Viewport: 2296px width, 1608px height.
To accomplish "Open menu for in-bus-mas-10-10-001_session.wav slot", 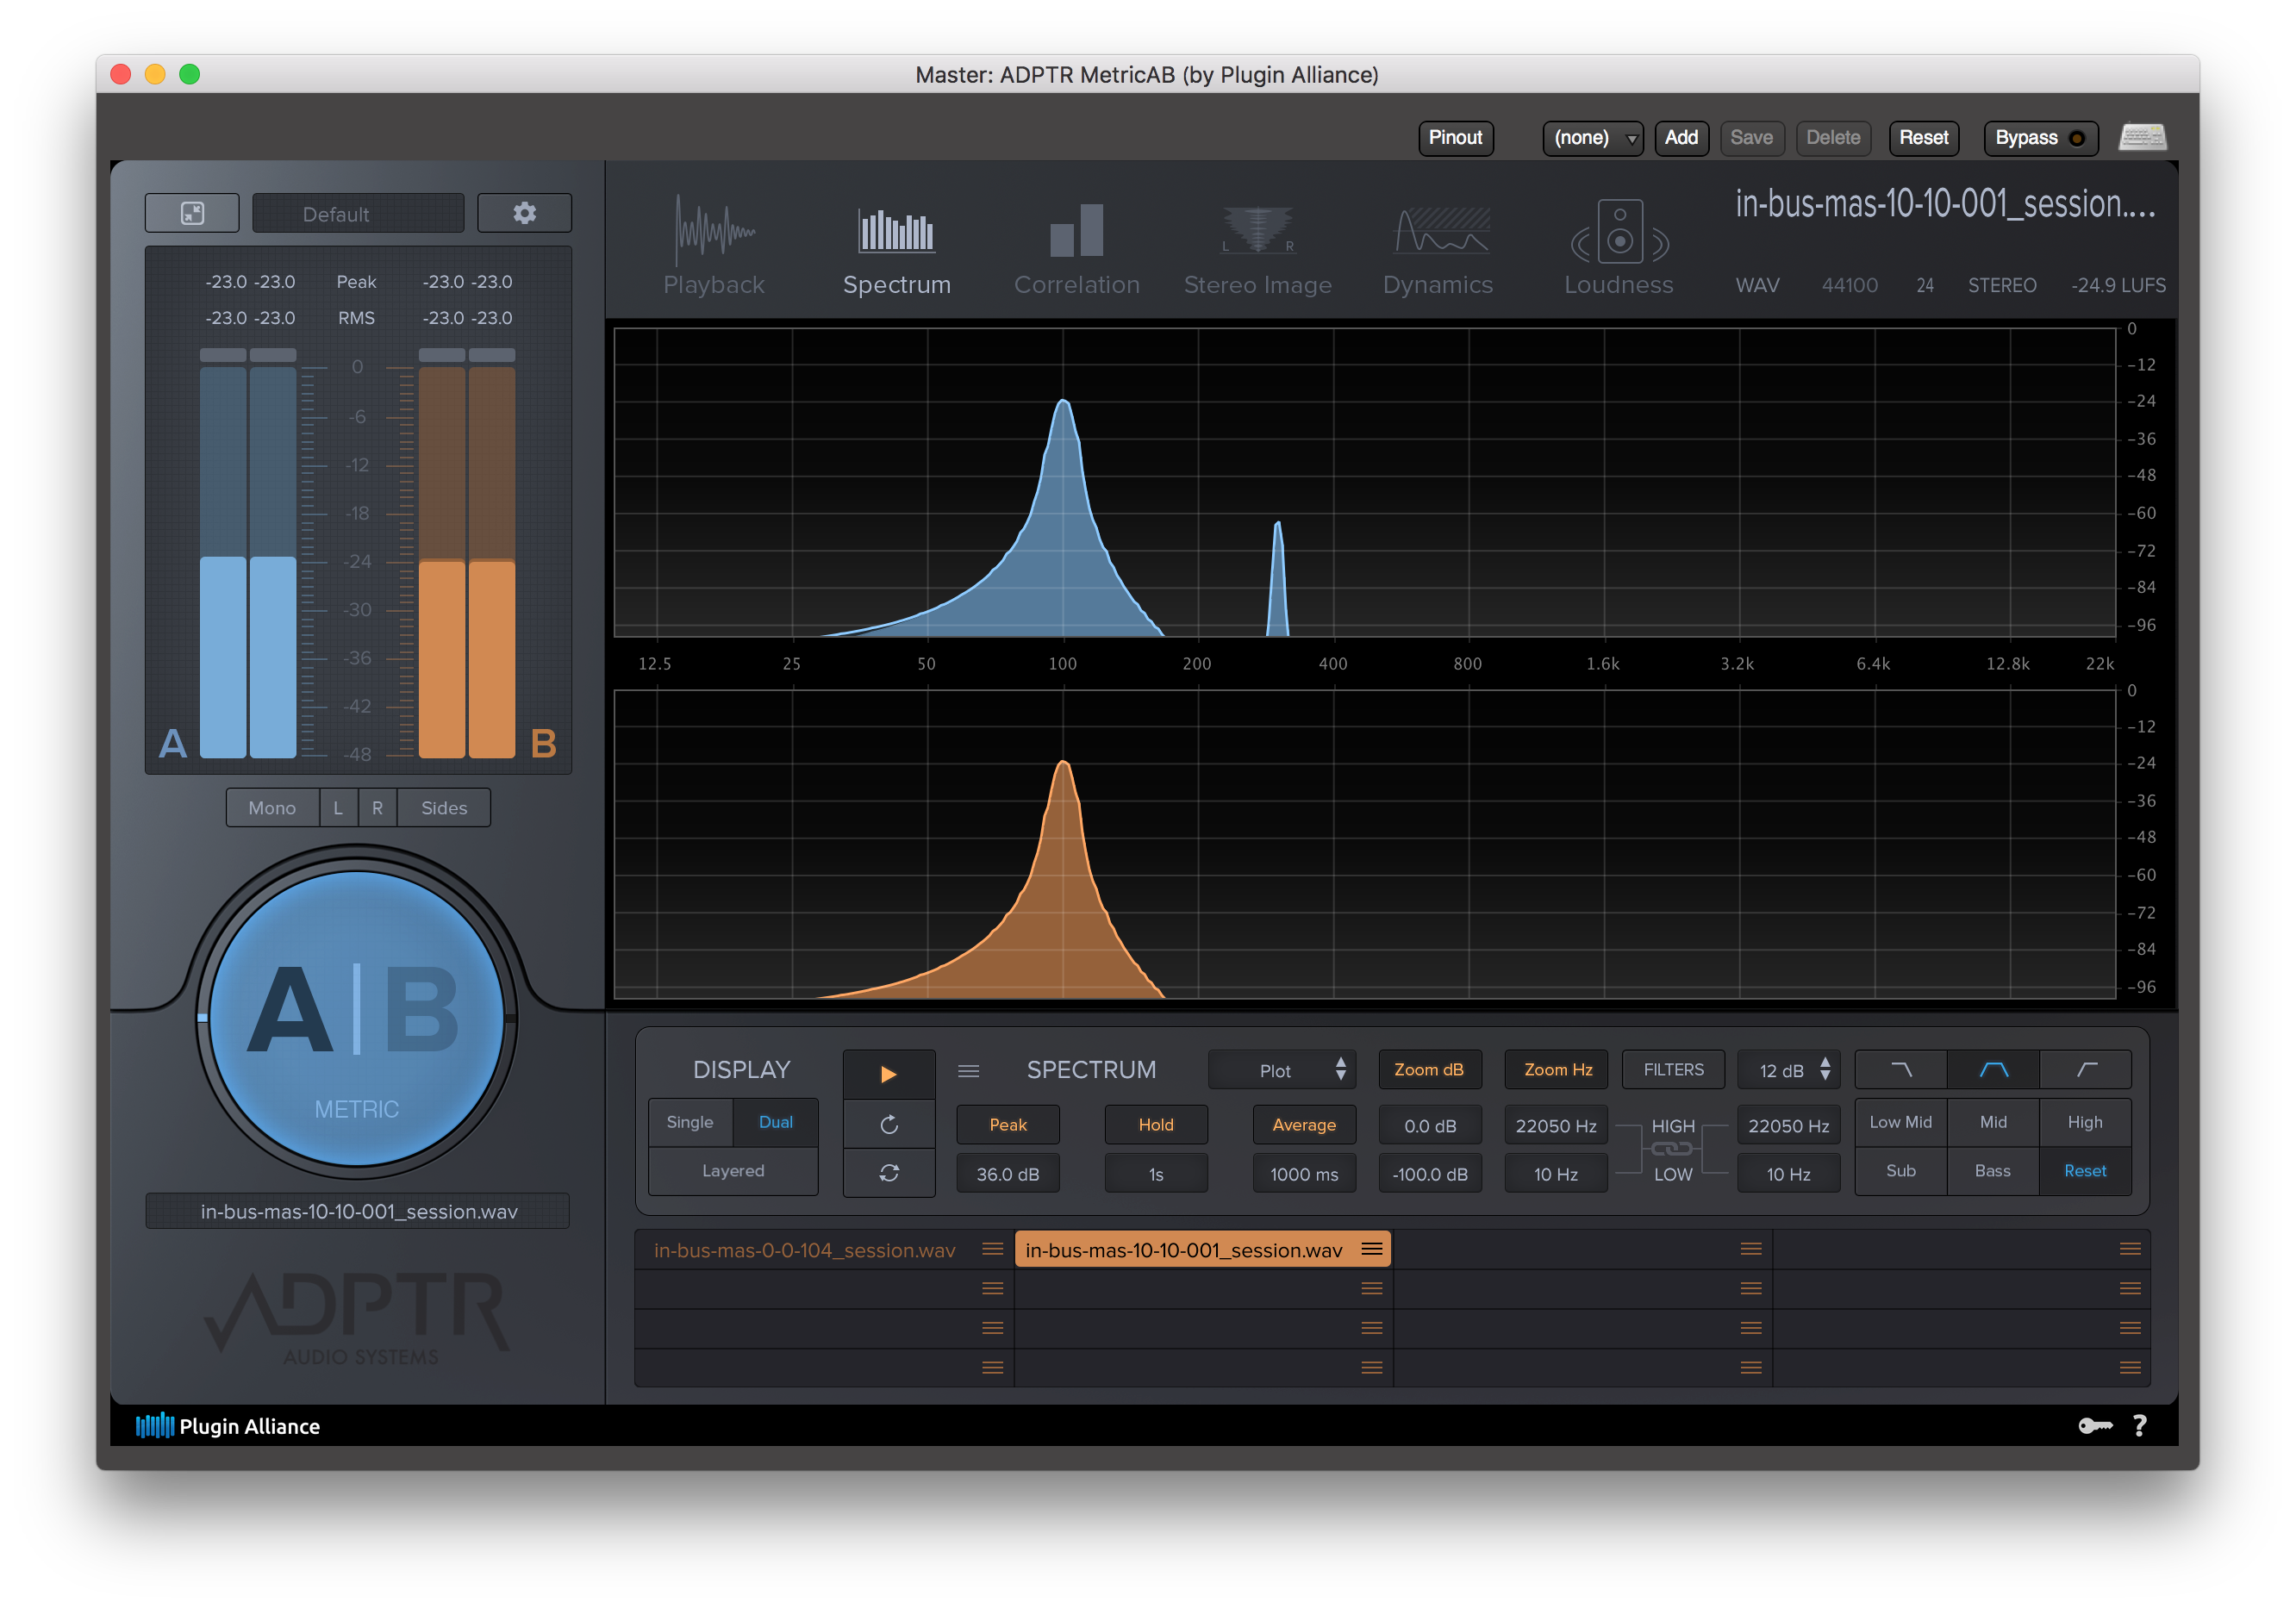I will tap(1372, 1249).
